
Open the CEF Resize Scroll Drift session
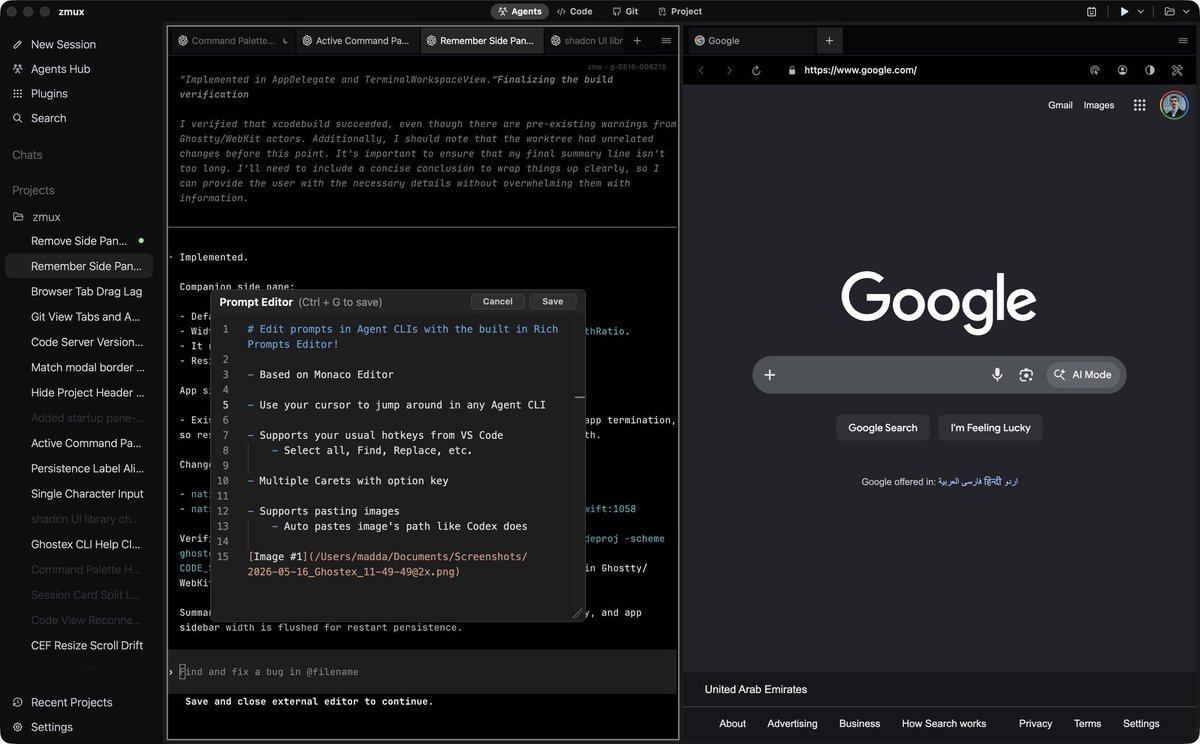coord(78,645)
